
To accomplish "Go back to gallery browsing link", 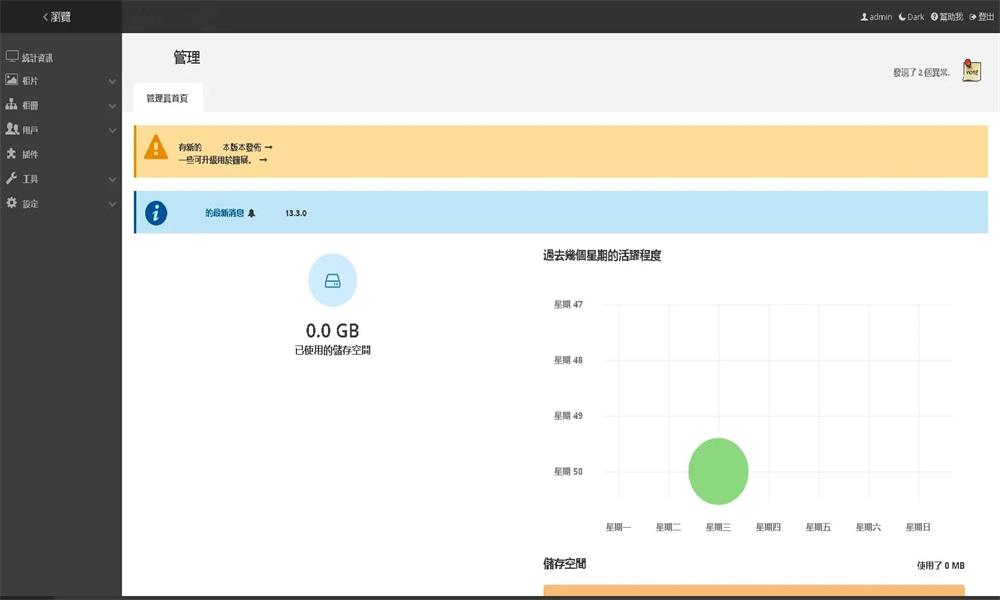I will coord(56,17).
